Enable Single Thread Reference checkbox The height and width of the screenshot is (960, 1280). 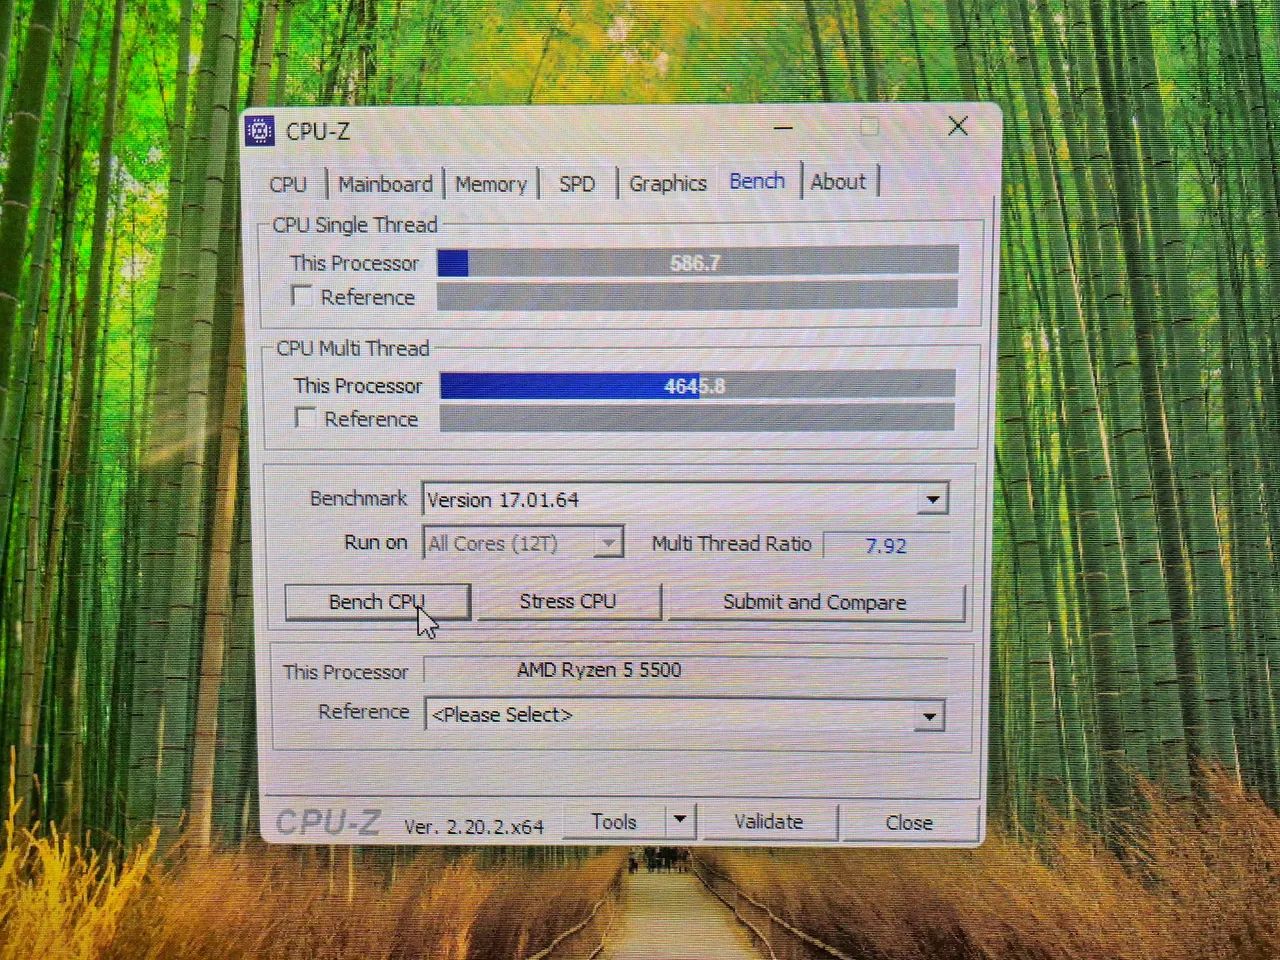click(x=301, y=296)
